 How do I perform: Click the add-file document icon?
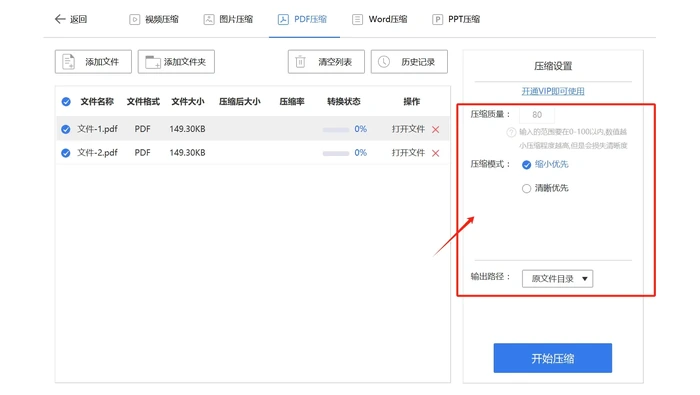point(68,62)
